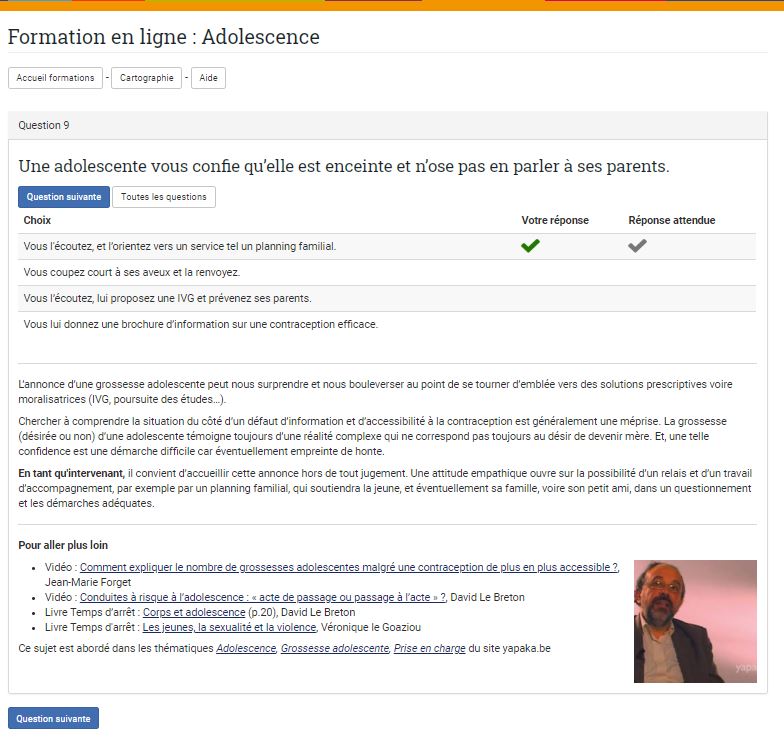Click the 'Votre réponse' column header
Image resolution: width=784 pixels, height=738 pixels.
[555, 220]
